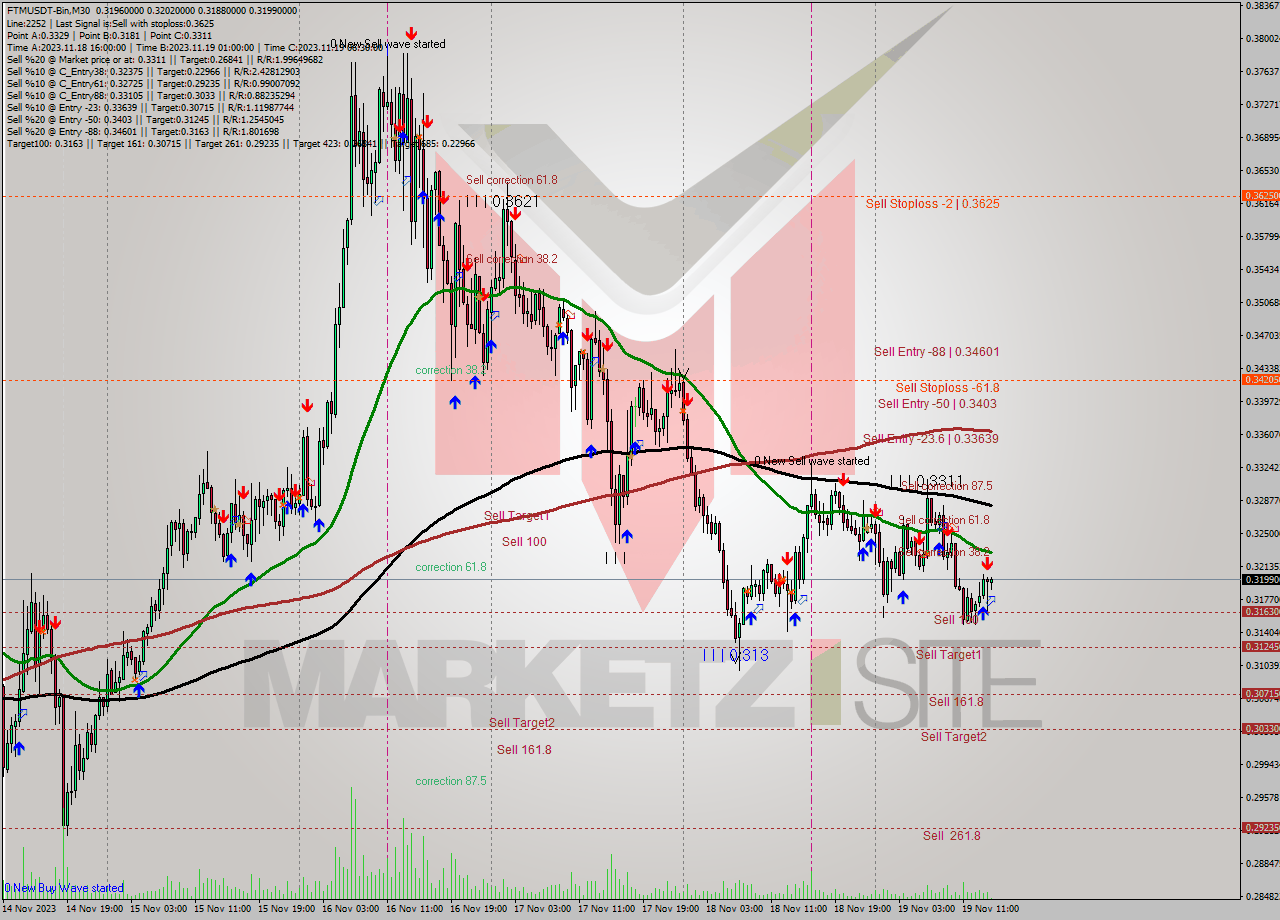The height and width of the screenshot is (920, 1280).
Task: Click the '14 Nov 2023' time axis label
Action: pos(28,909)
